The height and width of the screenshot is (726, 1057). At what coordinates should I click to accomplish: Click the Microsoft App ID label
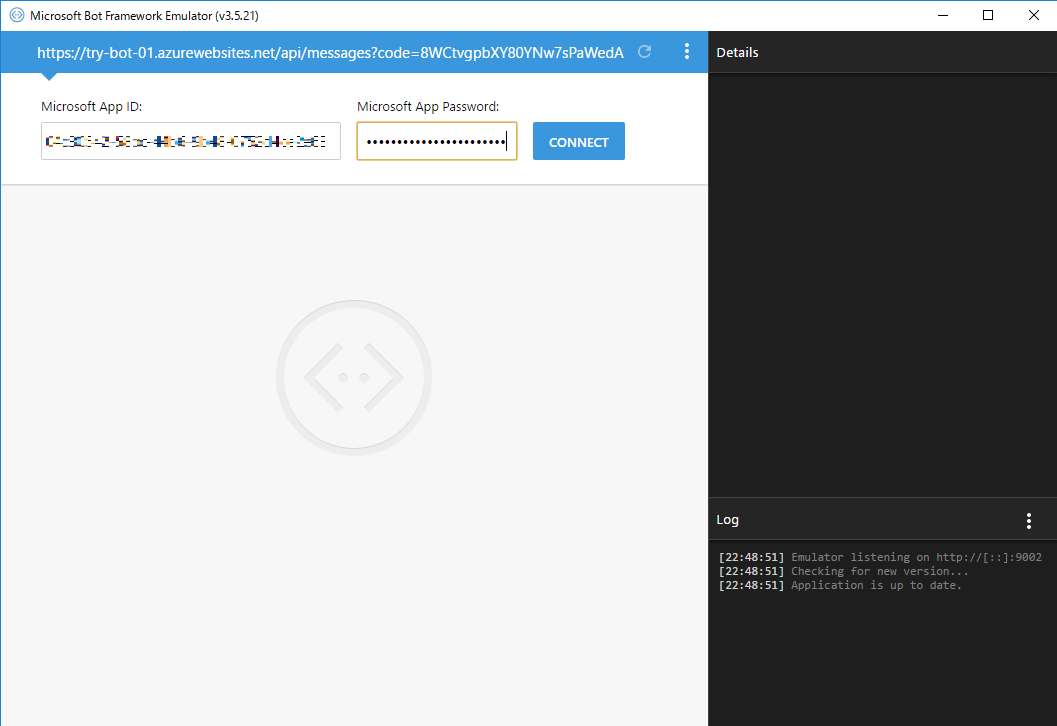click(91, 106)
